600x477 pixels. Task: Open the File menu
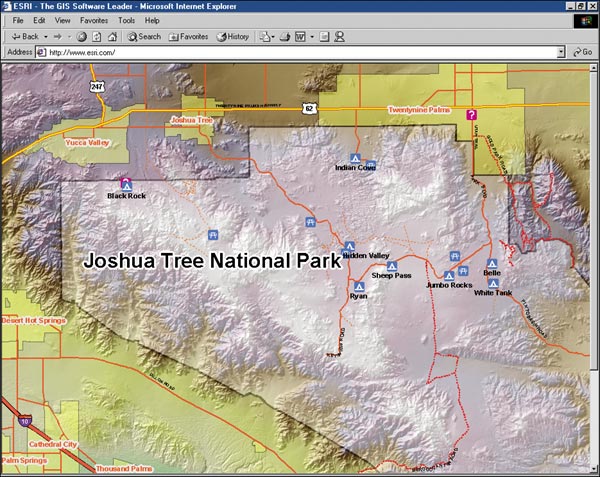pos(18,21)
